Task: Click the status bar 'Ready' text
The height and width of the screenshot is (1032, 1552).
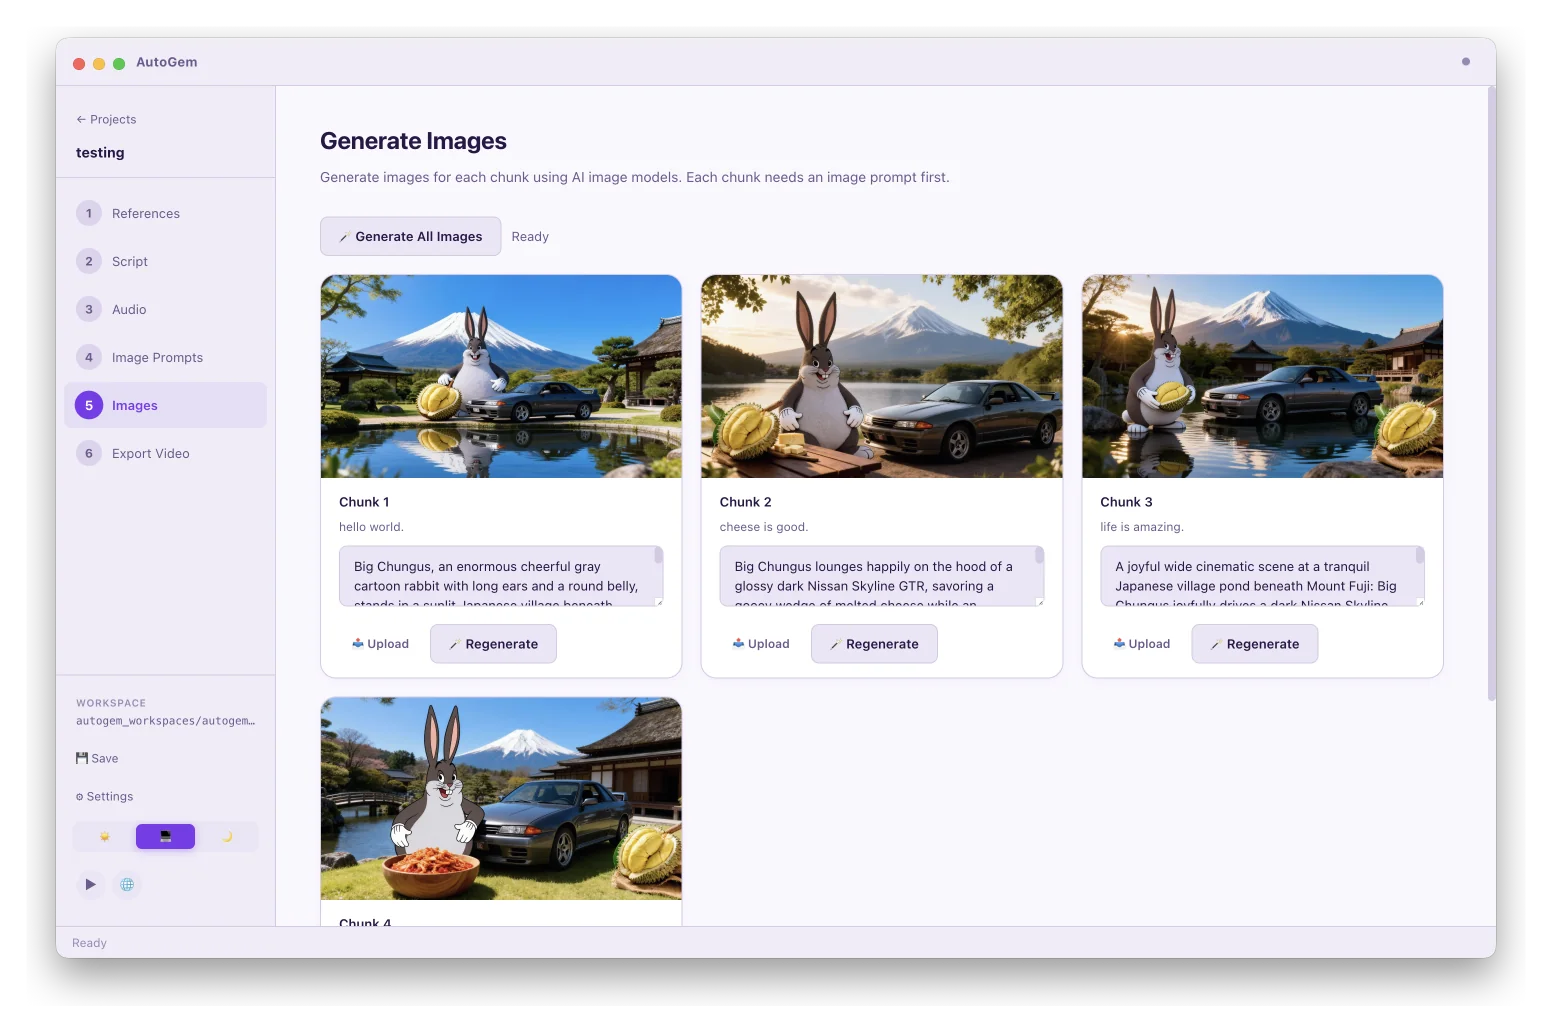Action: coord(89,943)
